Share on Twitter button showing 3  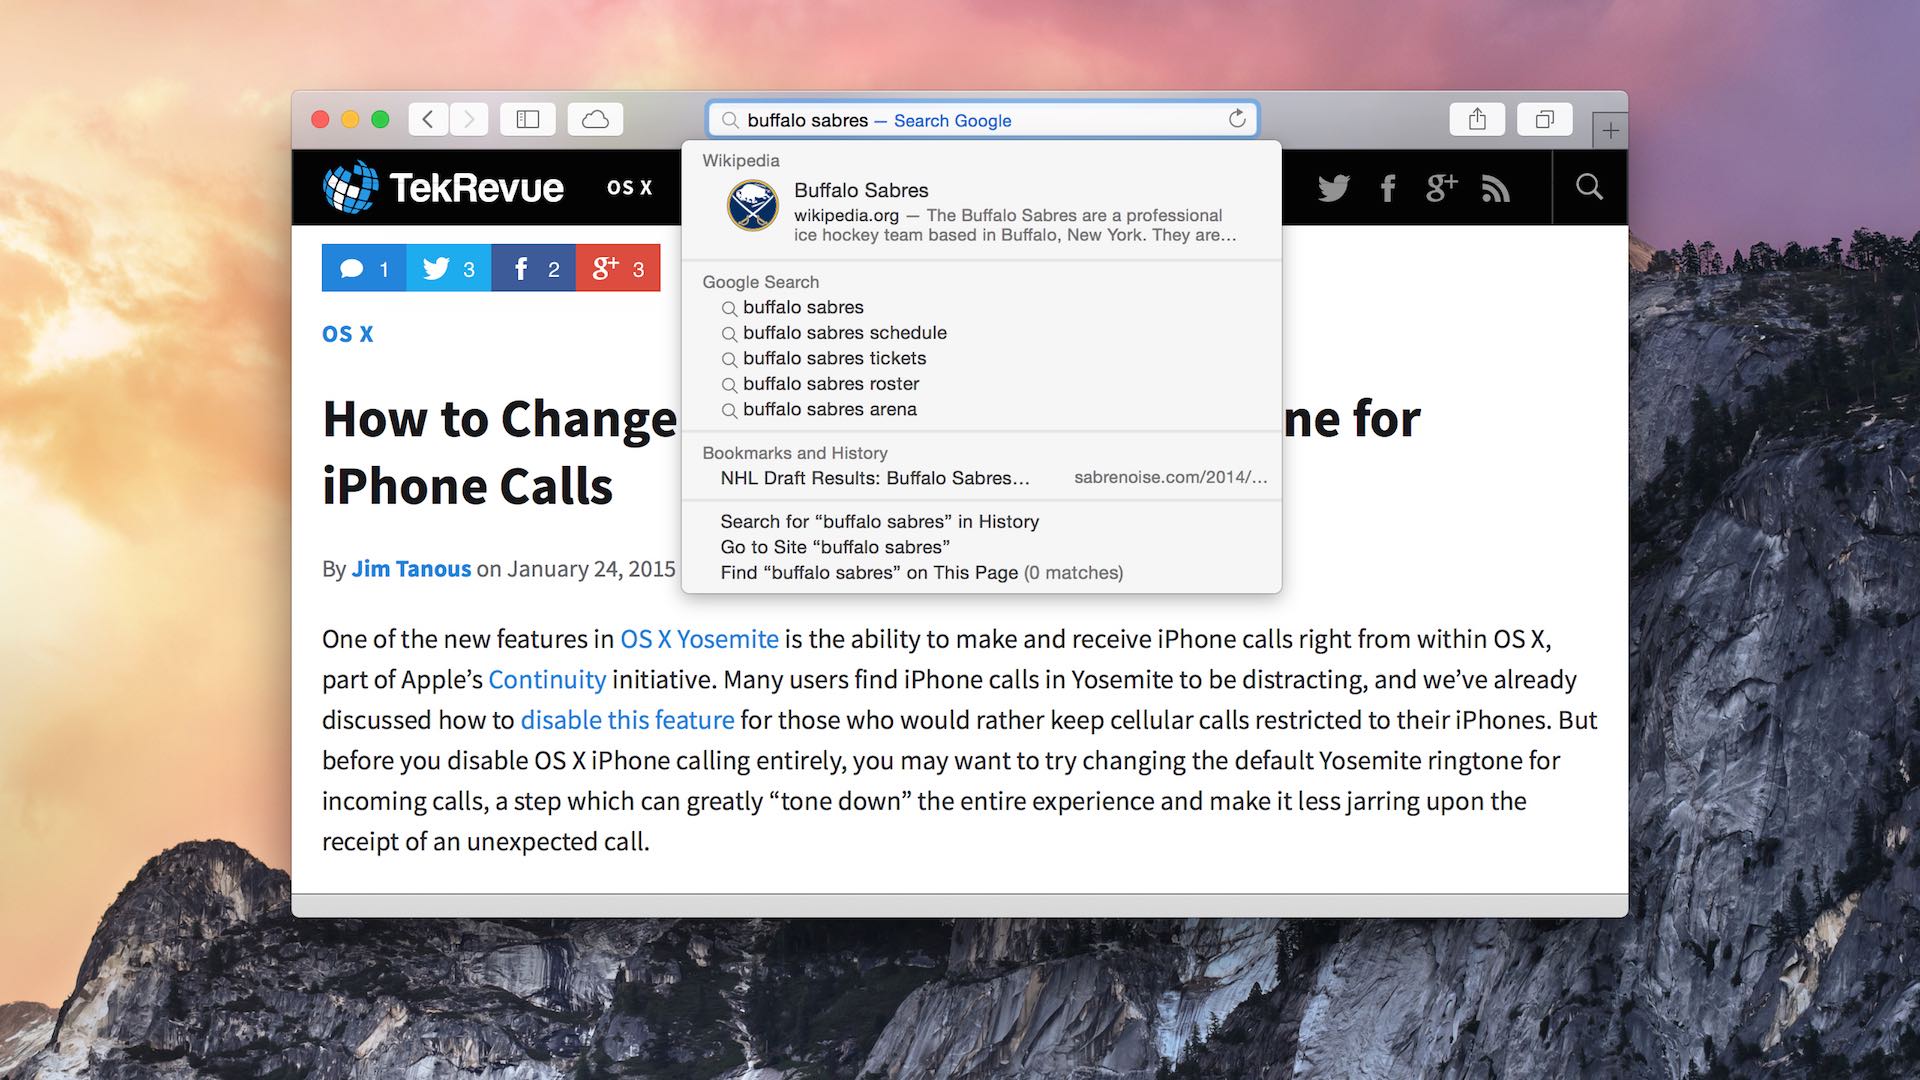click(x=449, y=268)
